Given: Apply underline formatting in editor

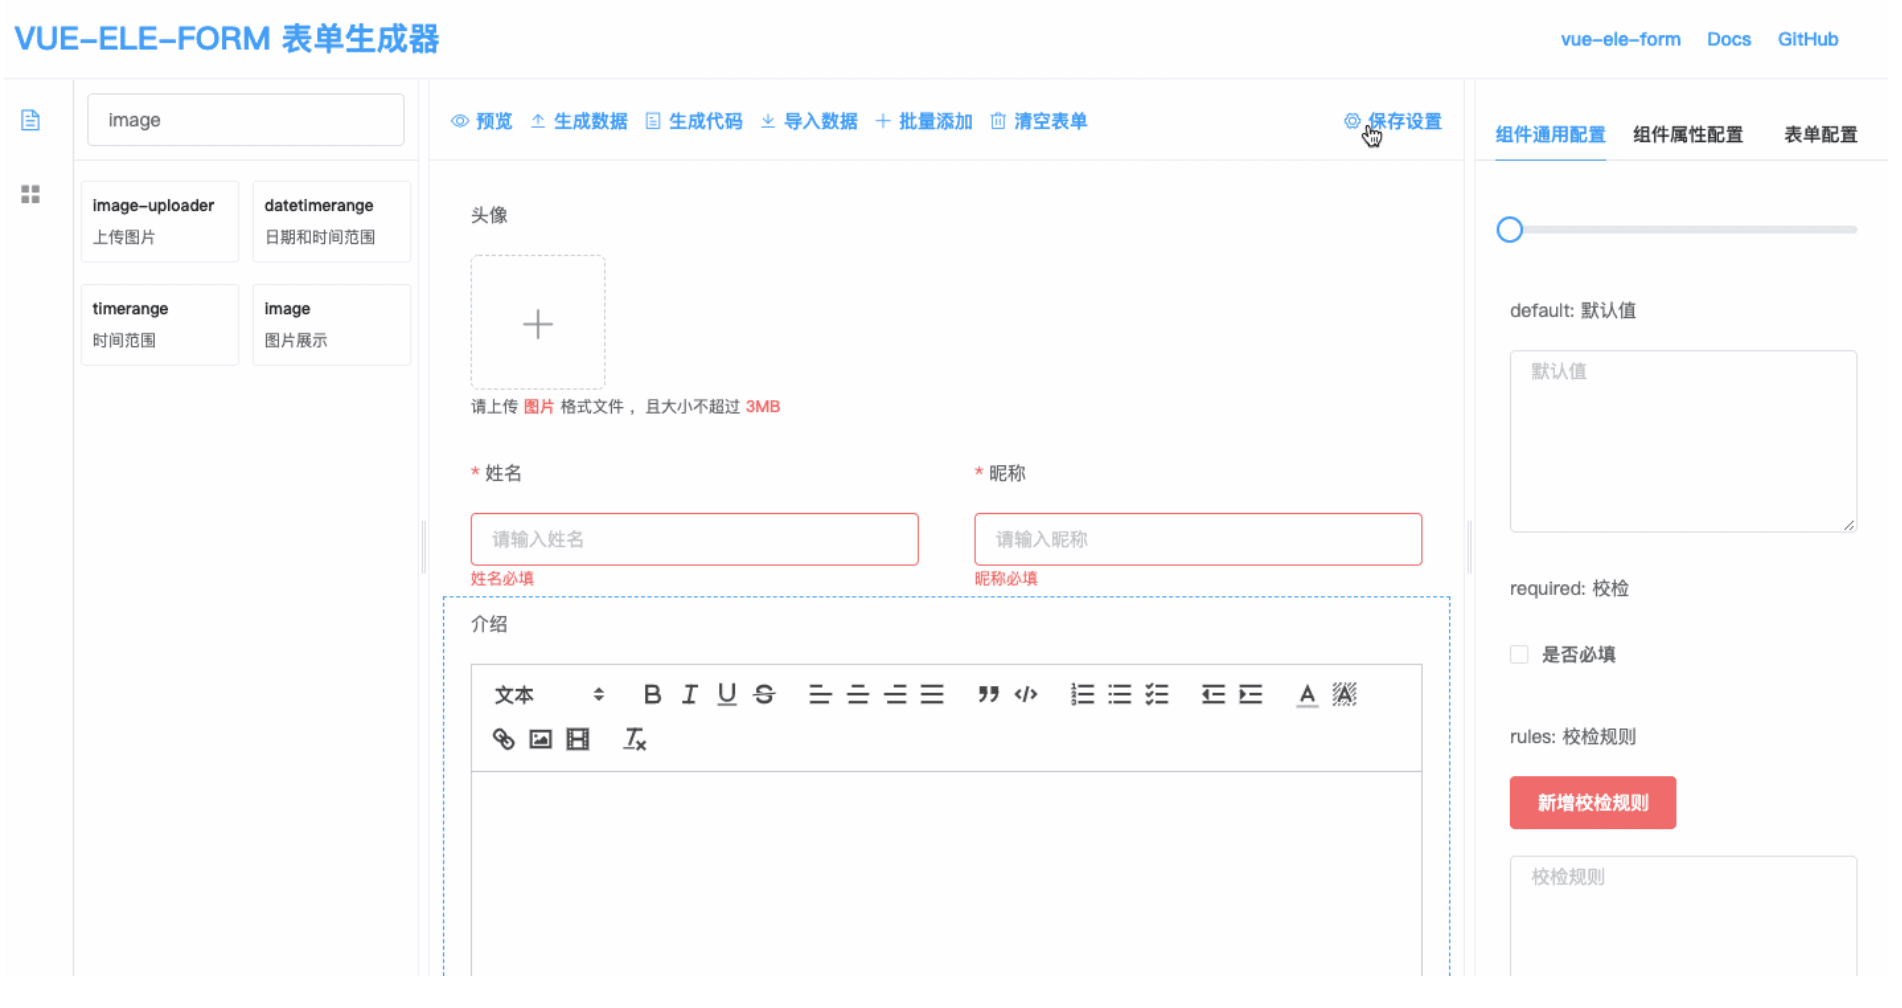Looking at the screenshot, I should click(x=727, y=694).
